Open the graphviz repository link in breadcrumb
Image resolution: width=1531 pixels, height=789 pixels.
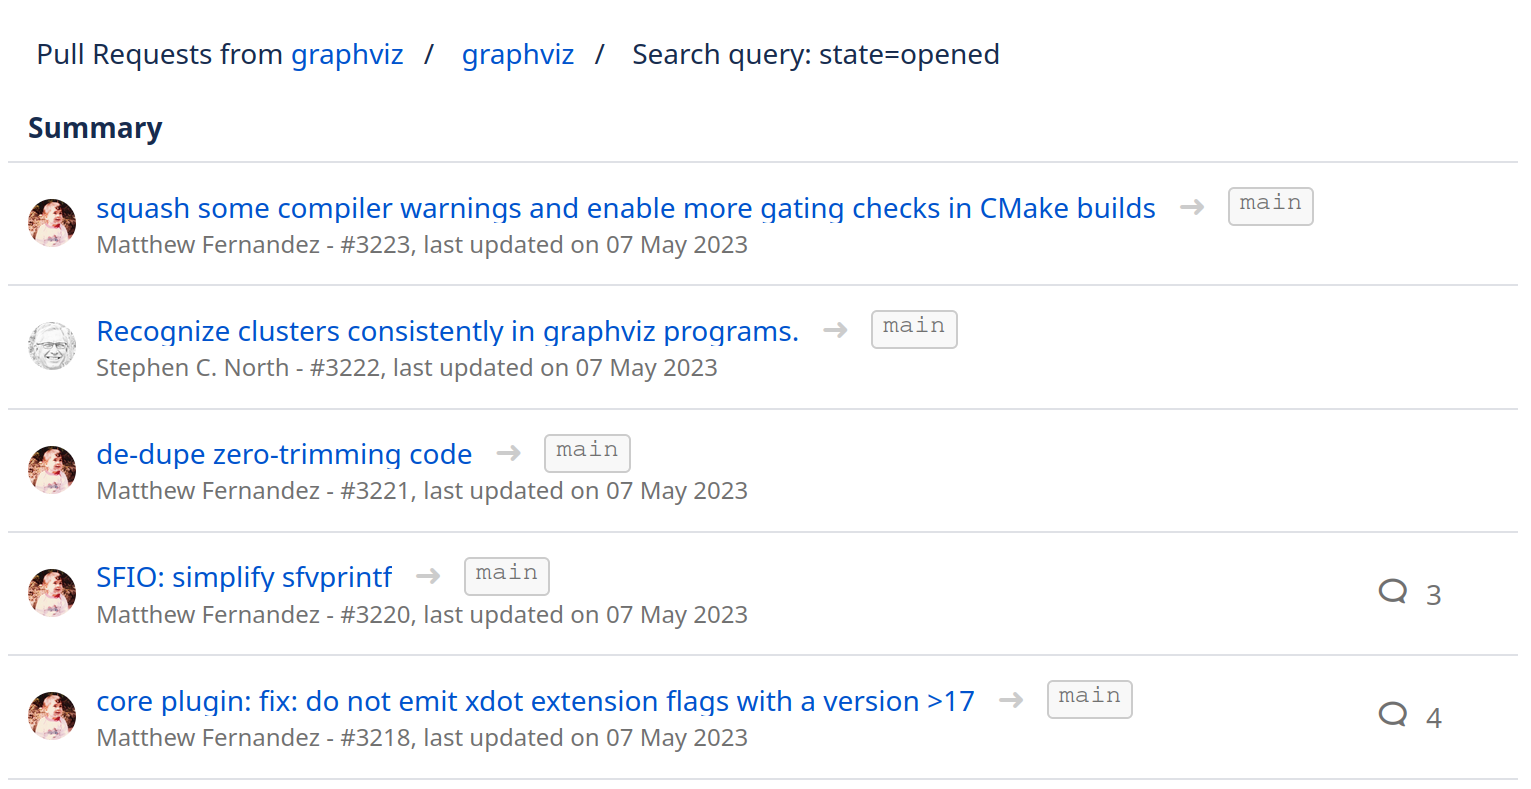click(x=517, y=54)
